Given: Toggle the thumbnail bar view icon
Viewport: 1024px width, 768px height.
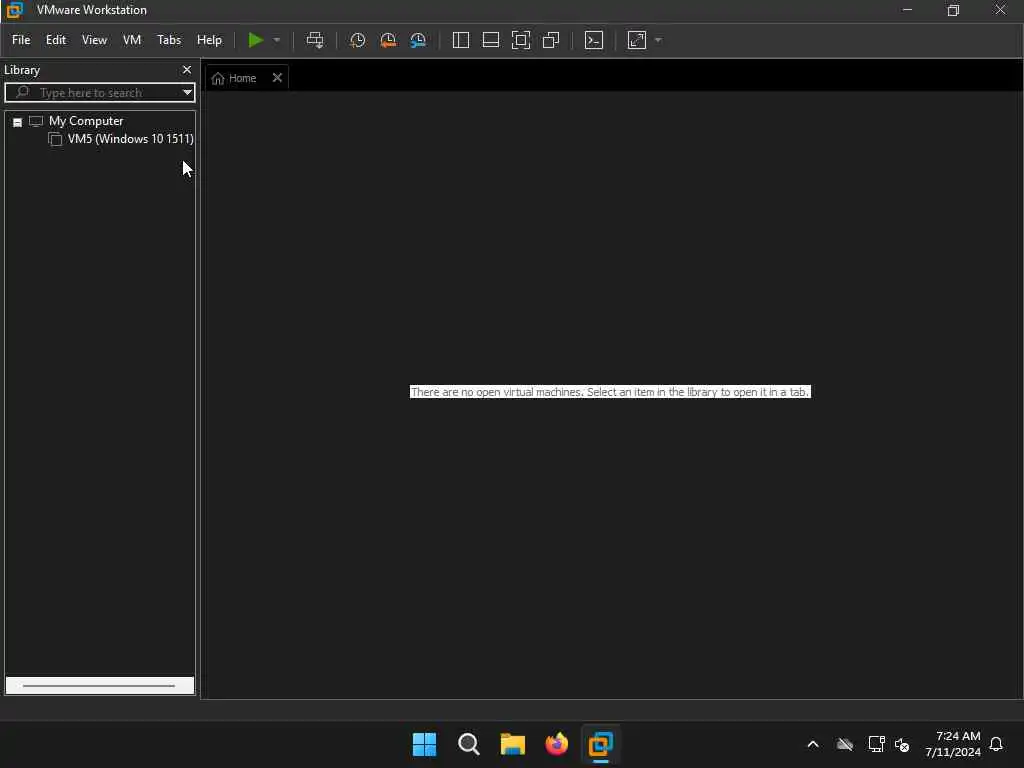Looking at the screenshot, I should 490,40.
